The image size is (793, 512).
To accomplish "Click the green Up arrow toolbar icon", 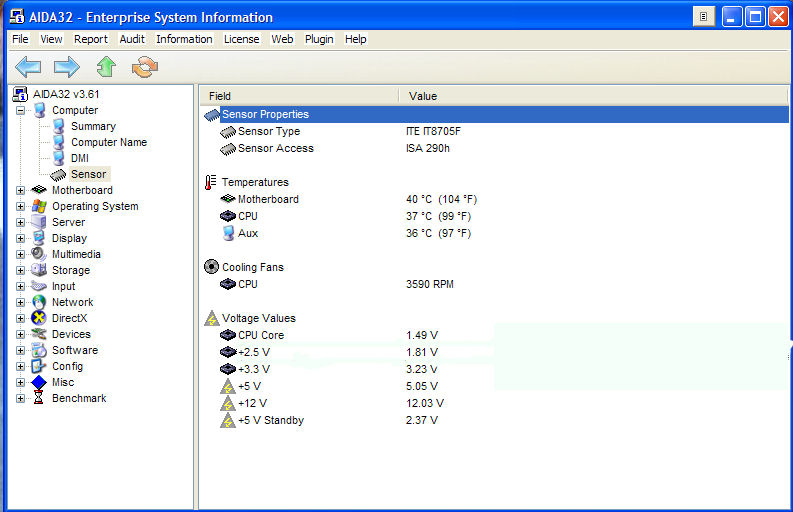I will point(106,67).
